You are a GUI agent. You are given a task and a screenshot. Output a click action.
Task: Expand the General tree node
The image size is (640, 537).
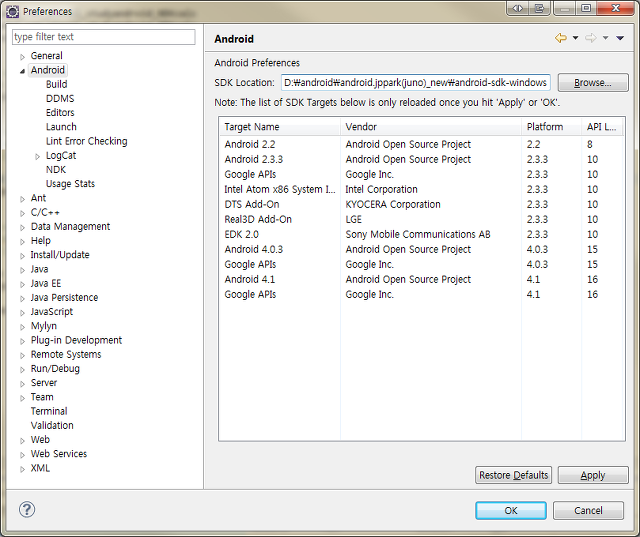click(22, 57)
